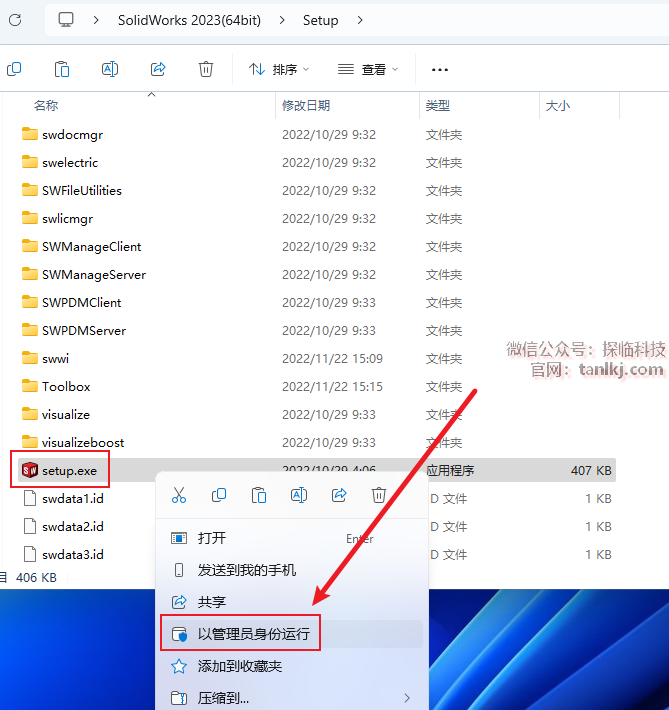The height and width of the screenshot is (710, 669).
Task: Select the swwi folder
Action: coord(55,359)
